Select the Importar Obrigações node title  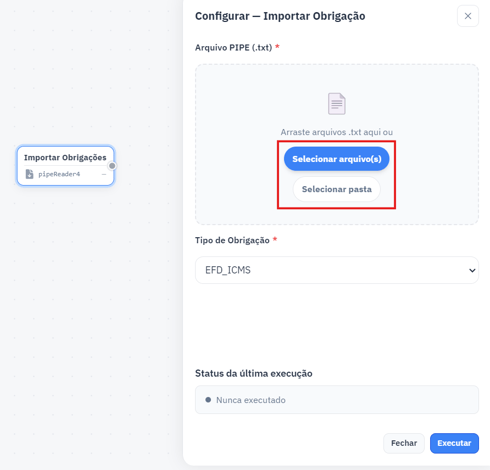[x=65, y=157]
